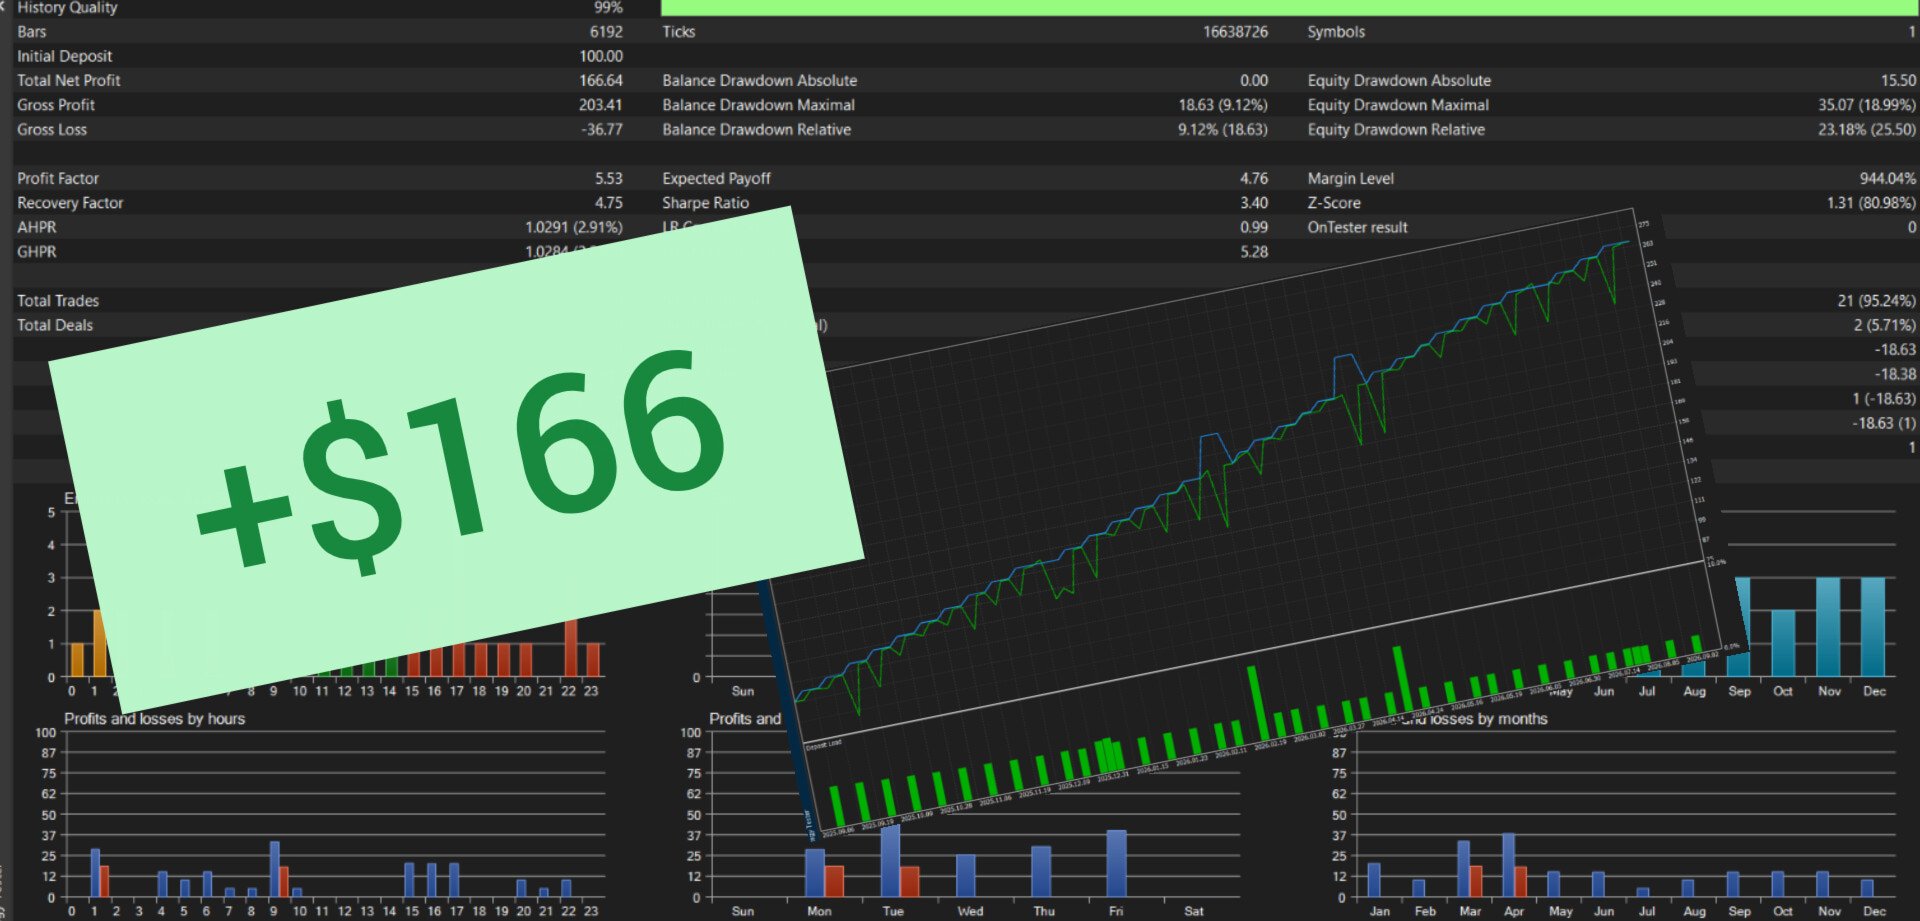
Task: Select the Total Net Profit value 166.64
Action: [600, 80]
